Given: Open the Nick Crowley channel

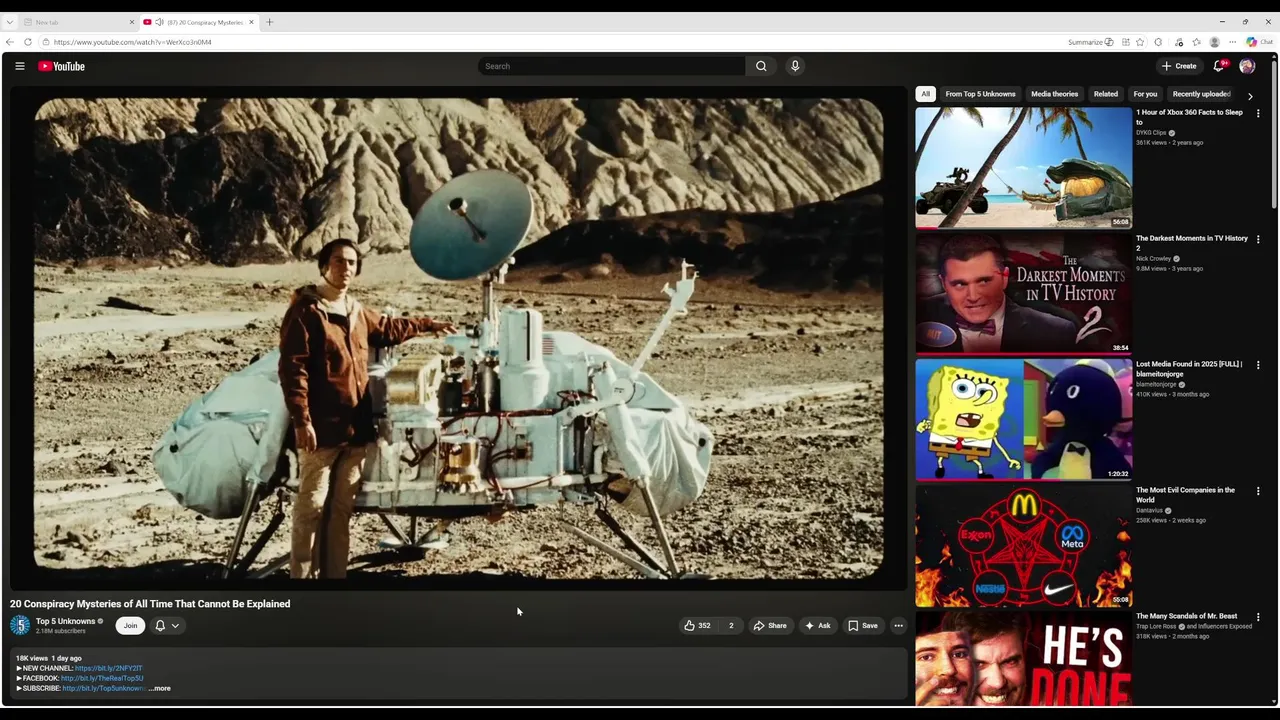Looking at the screenshot, I should pyautogui.click(x=1153, y=259).
